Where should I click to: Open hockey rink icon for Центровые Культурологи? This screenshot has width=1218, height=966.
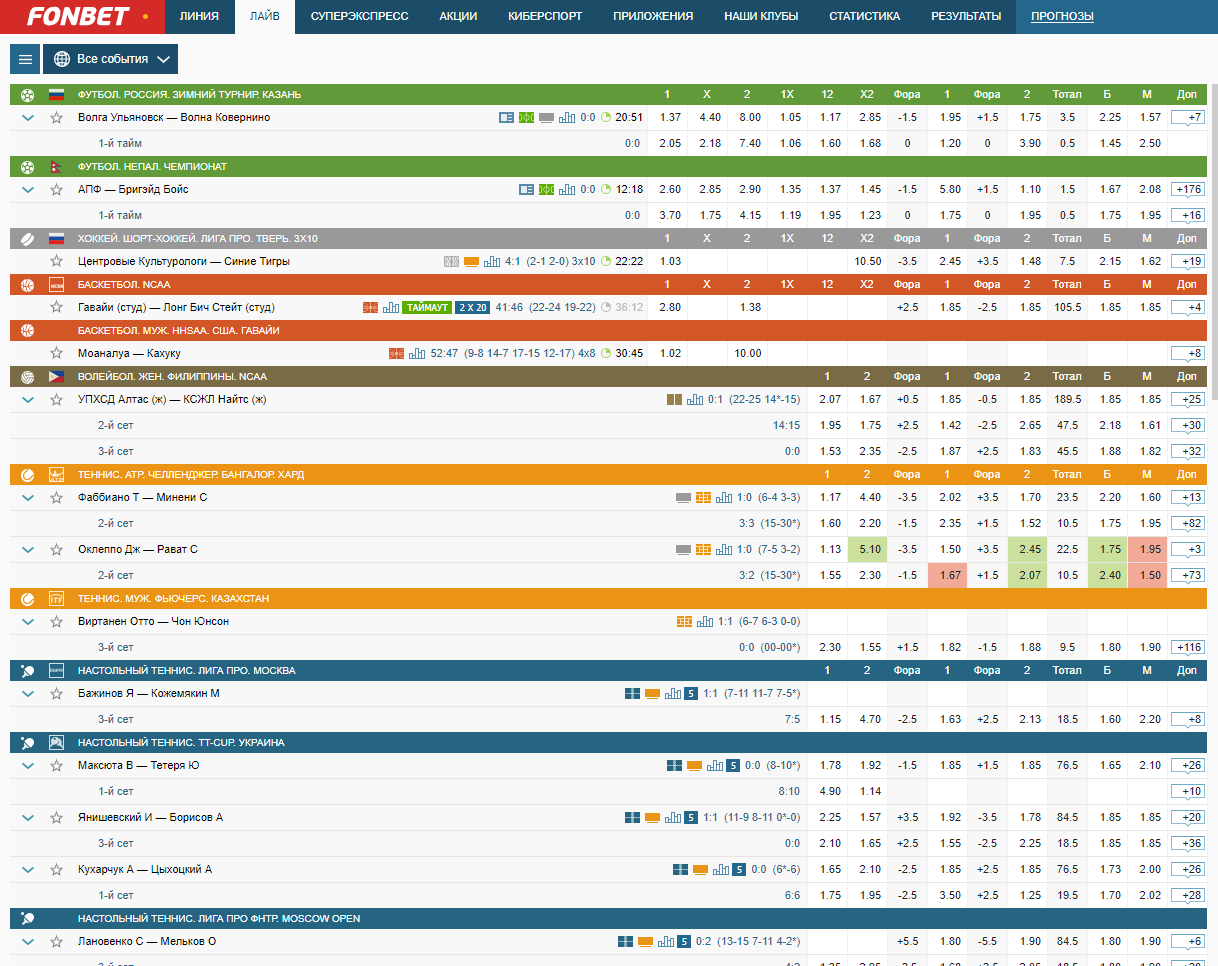pos(451,262)
